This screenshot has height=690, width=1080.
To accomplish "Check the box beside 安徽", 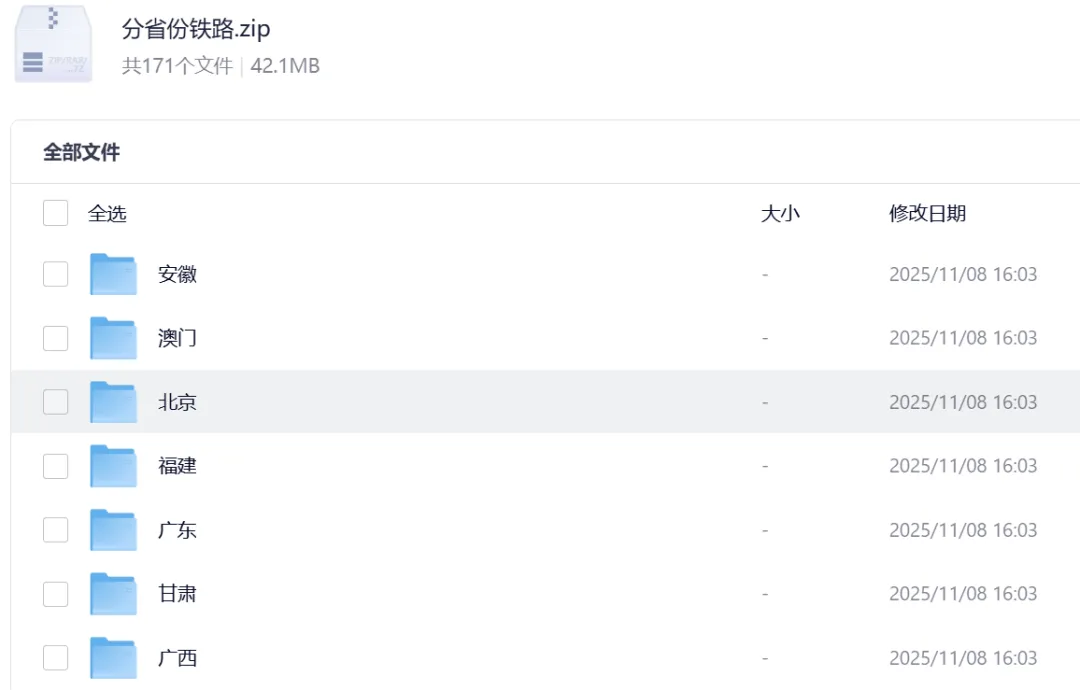I will 55,274.
